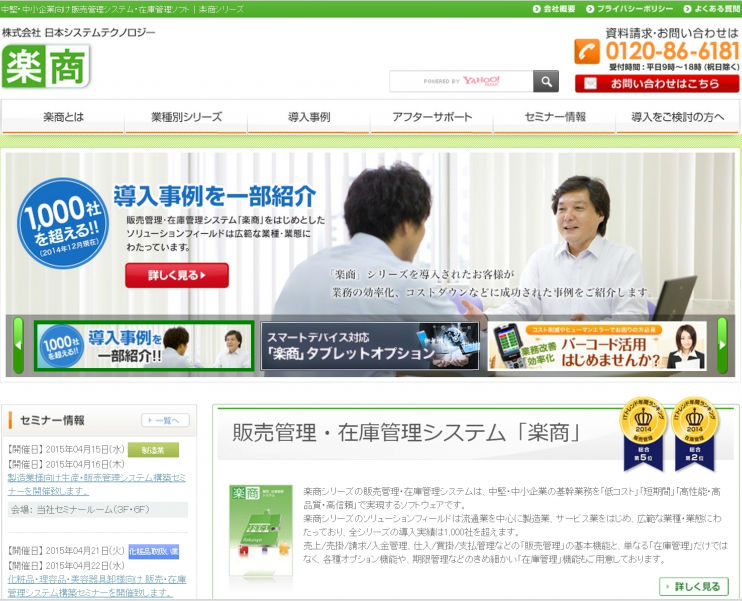Open the 化粧品・理容品 seminar link
The image size is (742, 601).
(x=97, y=586)
